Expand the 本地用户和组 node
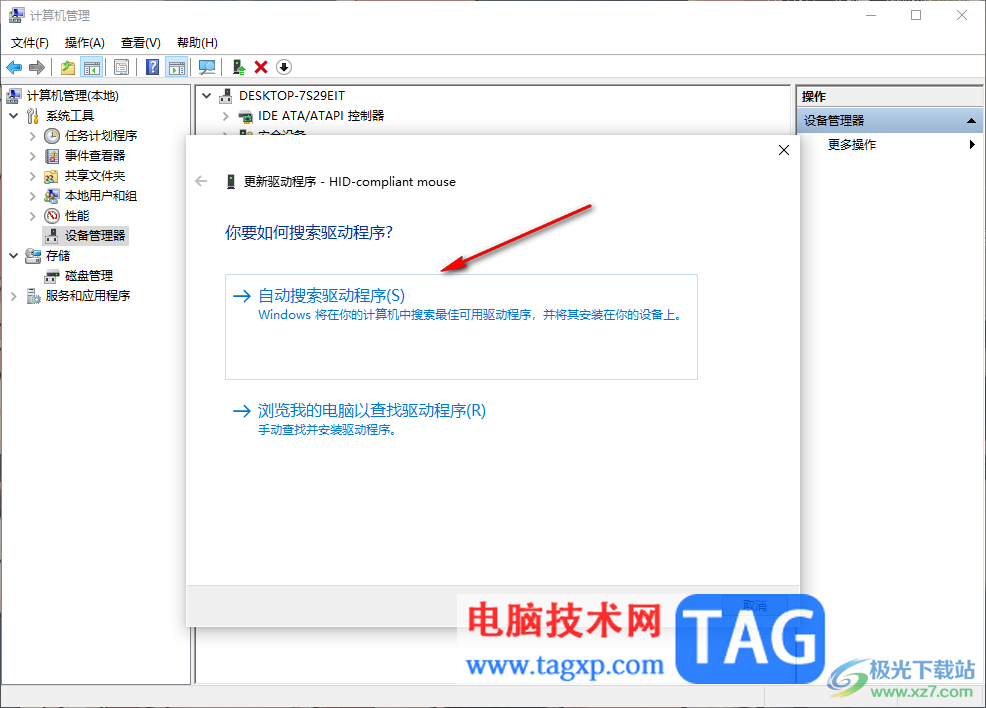The height and width of the screenshot is (708, 986). 33,196
